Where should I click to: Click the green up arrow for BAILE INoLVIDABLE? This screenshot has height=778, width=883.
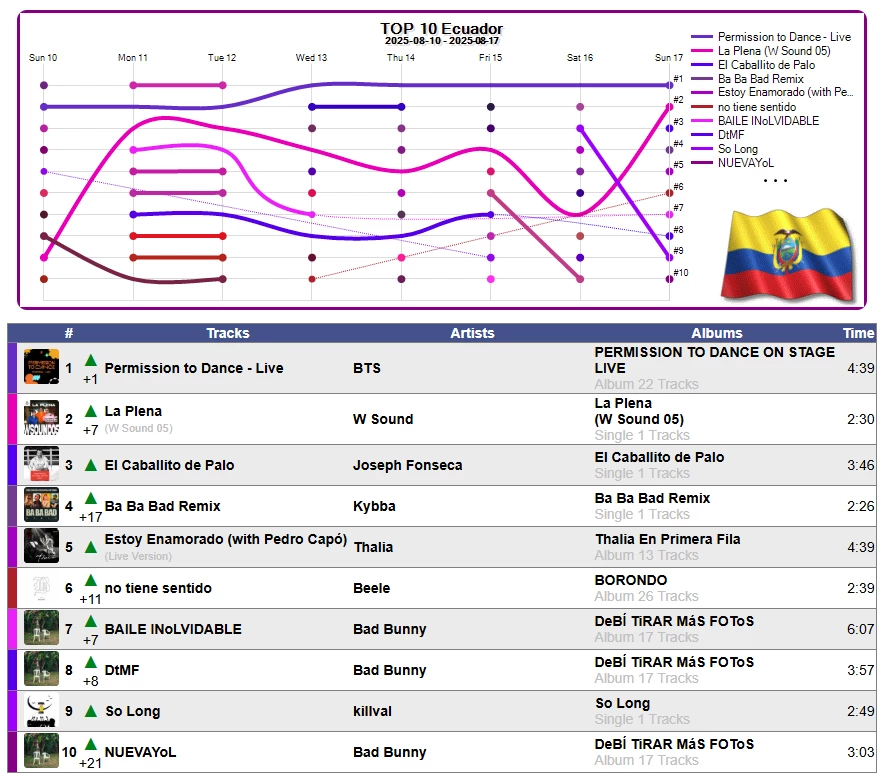click(91, 621)
